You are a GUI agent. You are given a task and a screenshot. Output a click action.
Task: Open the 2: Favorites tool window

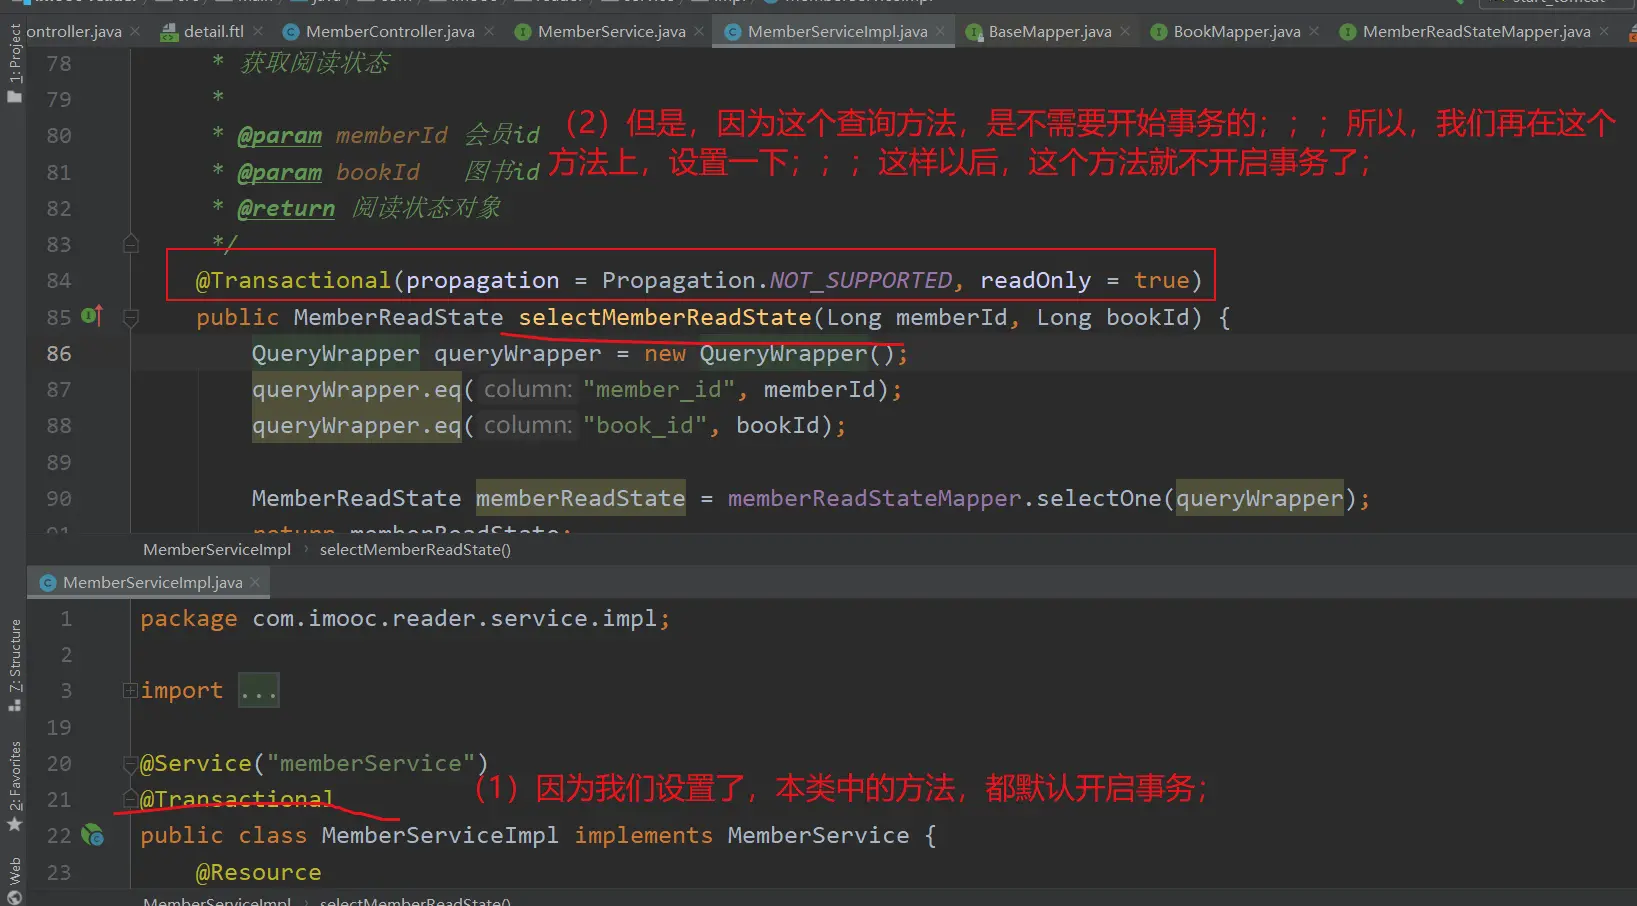[x=14, y=786]
